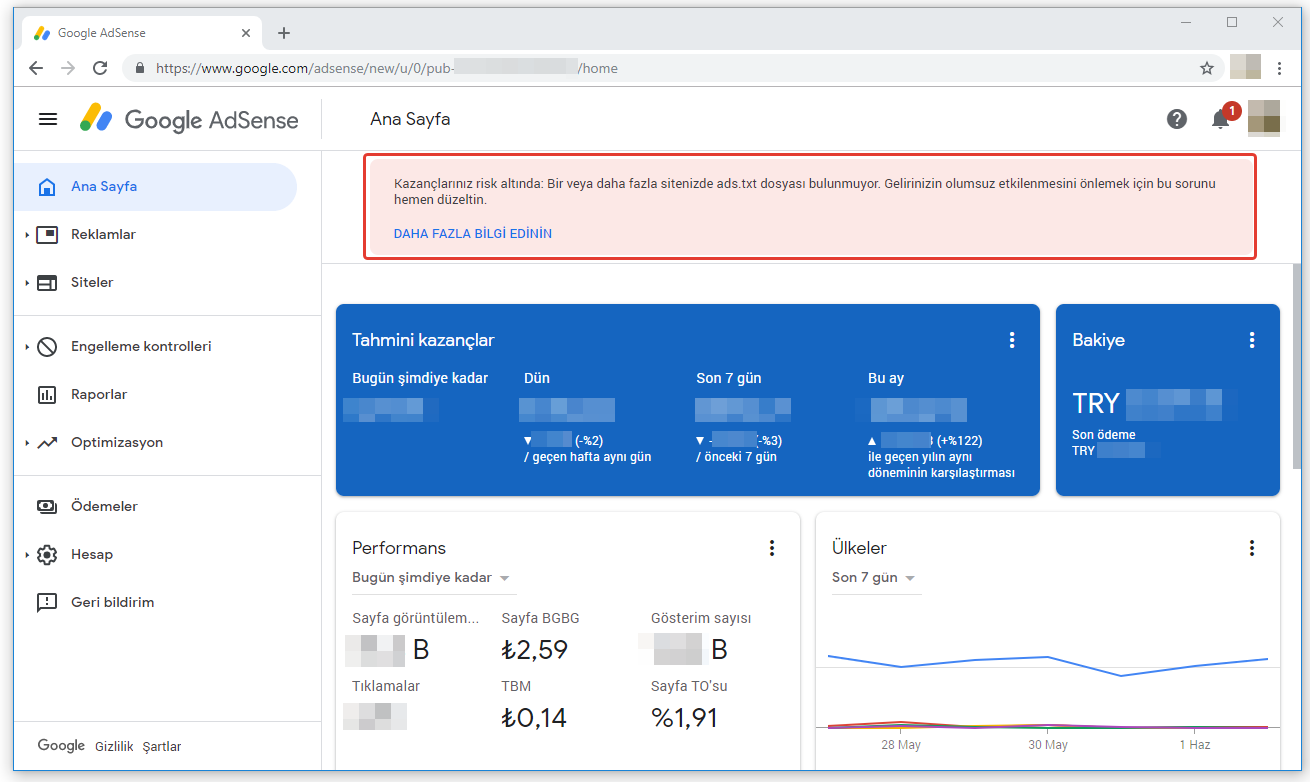The image size is (1310, 782).
Task: Open the 'Bugün şimdiye kadar' period dropdown
Action: tap(431, 578)
